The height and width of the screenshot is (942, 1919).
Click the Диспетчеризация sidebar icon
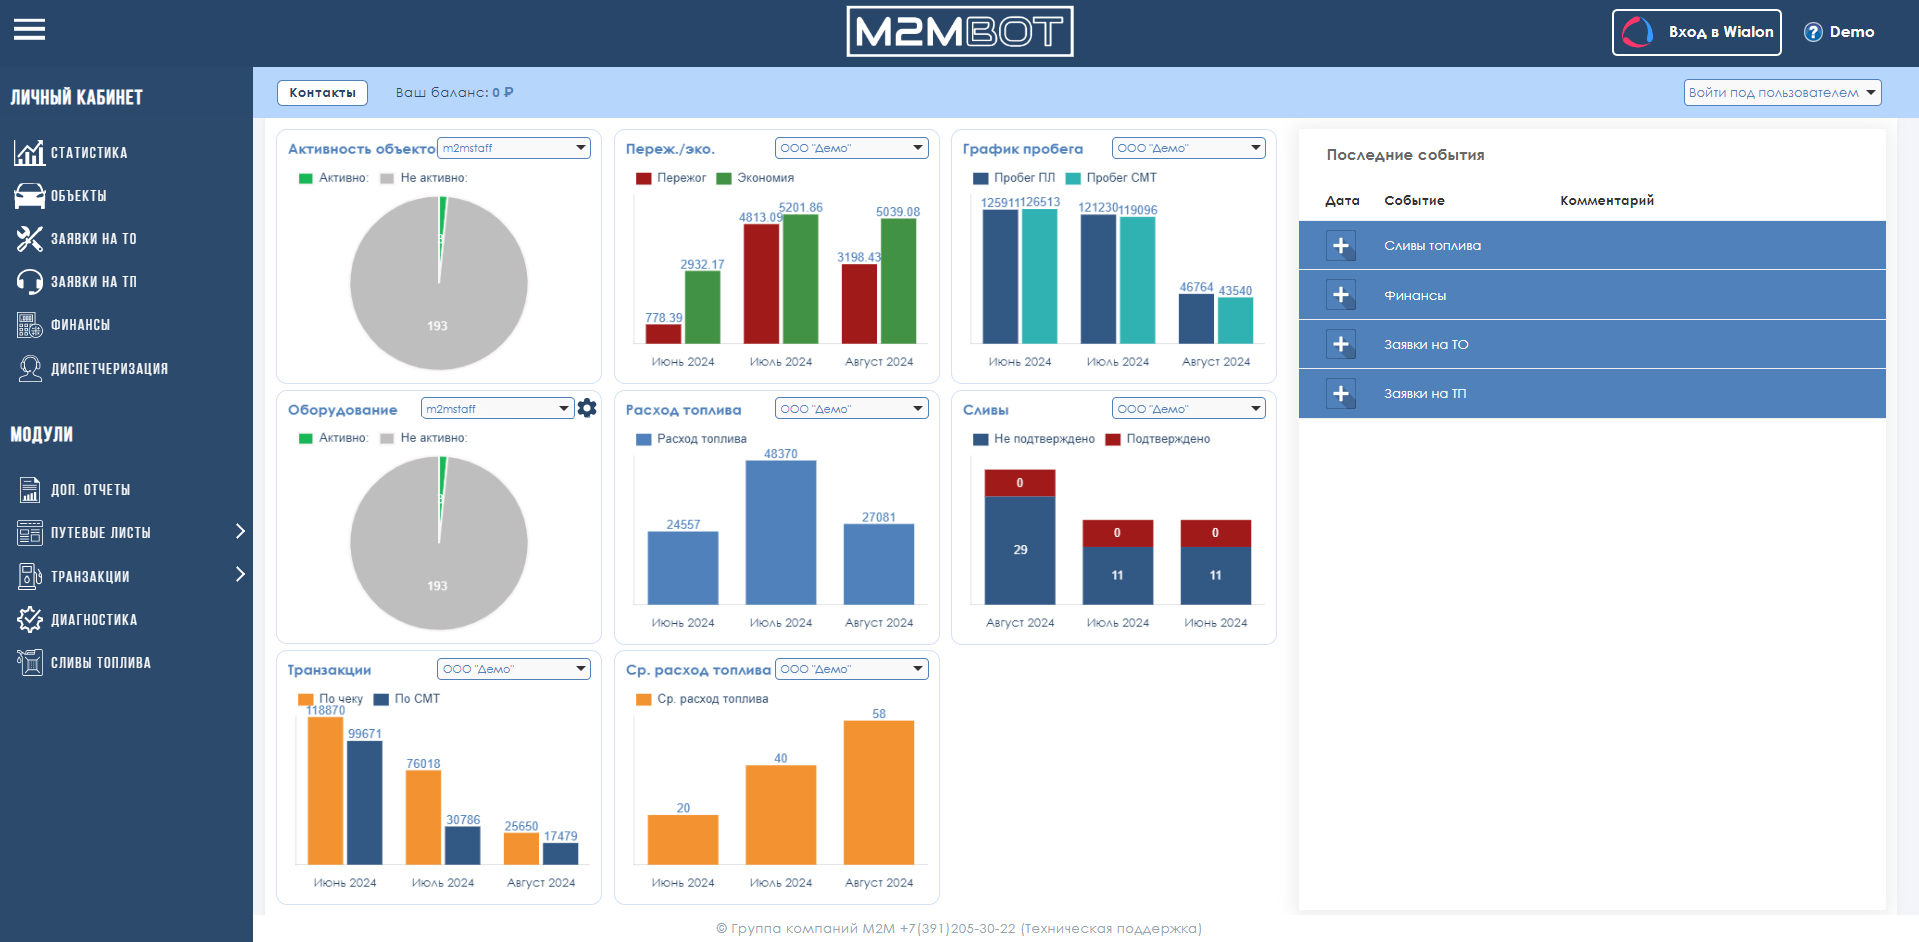click(30, 368)
